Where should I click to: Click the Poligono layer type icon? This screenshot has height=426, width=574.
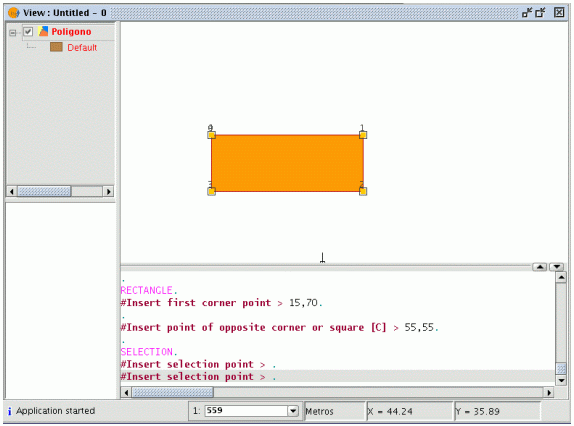click(x=43, y=31)
